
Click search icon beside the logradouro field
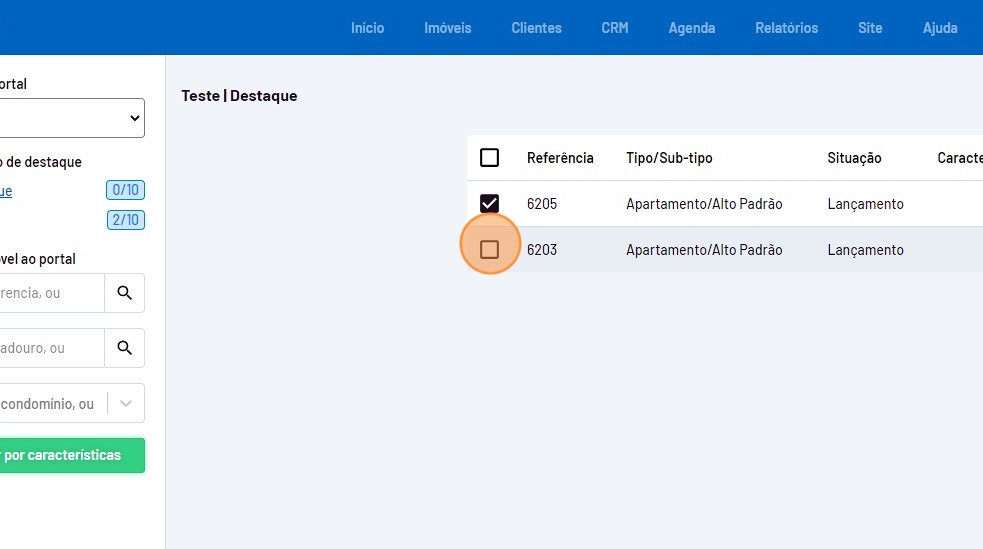click(124, 348)
